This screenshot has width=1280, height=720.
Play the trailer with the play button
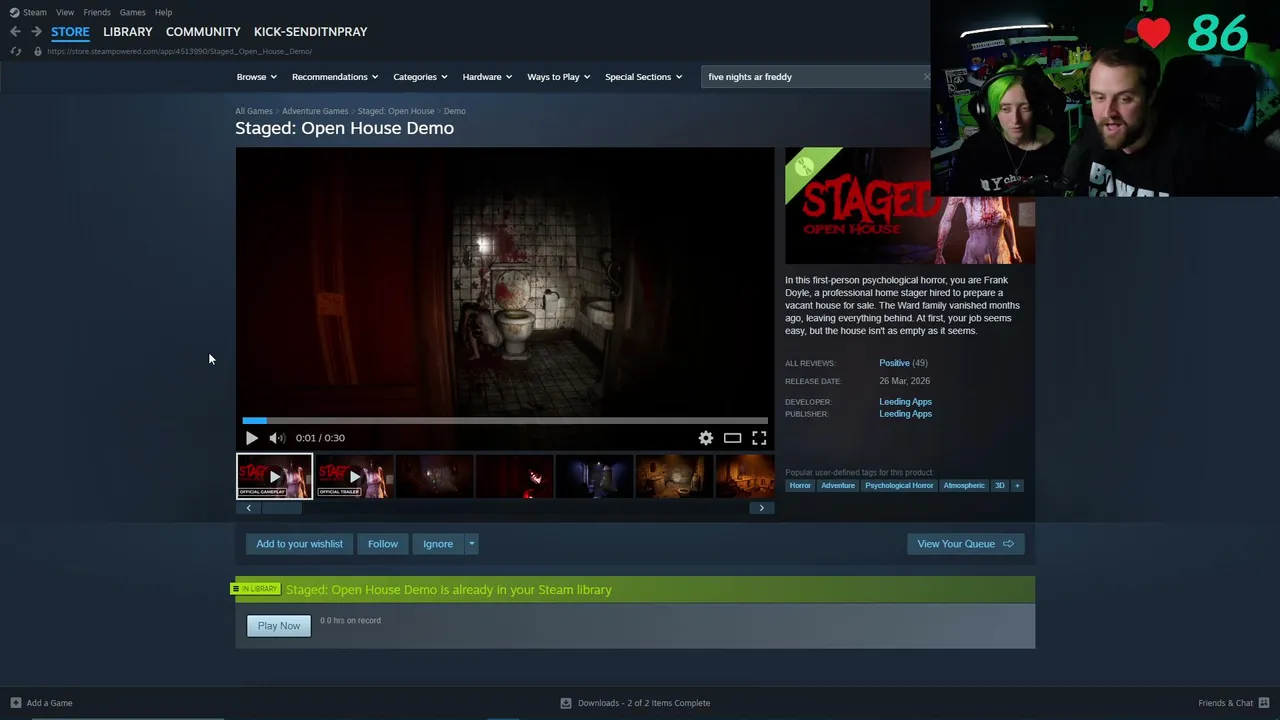251,438
